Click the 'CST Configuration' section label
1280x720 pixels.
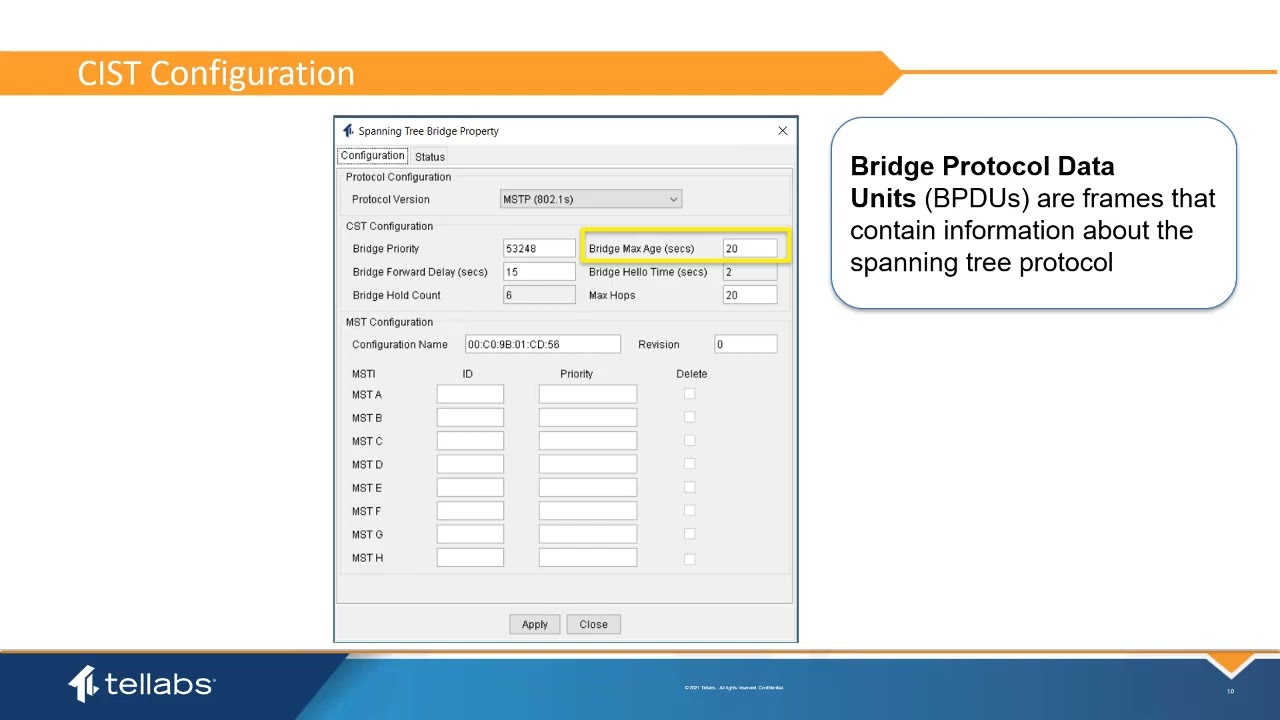pos(389,226)
